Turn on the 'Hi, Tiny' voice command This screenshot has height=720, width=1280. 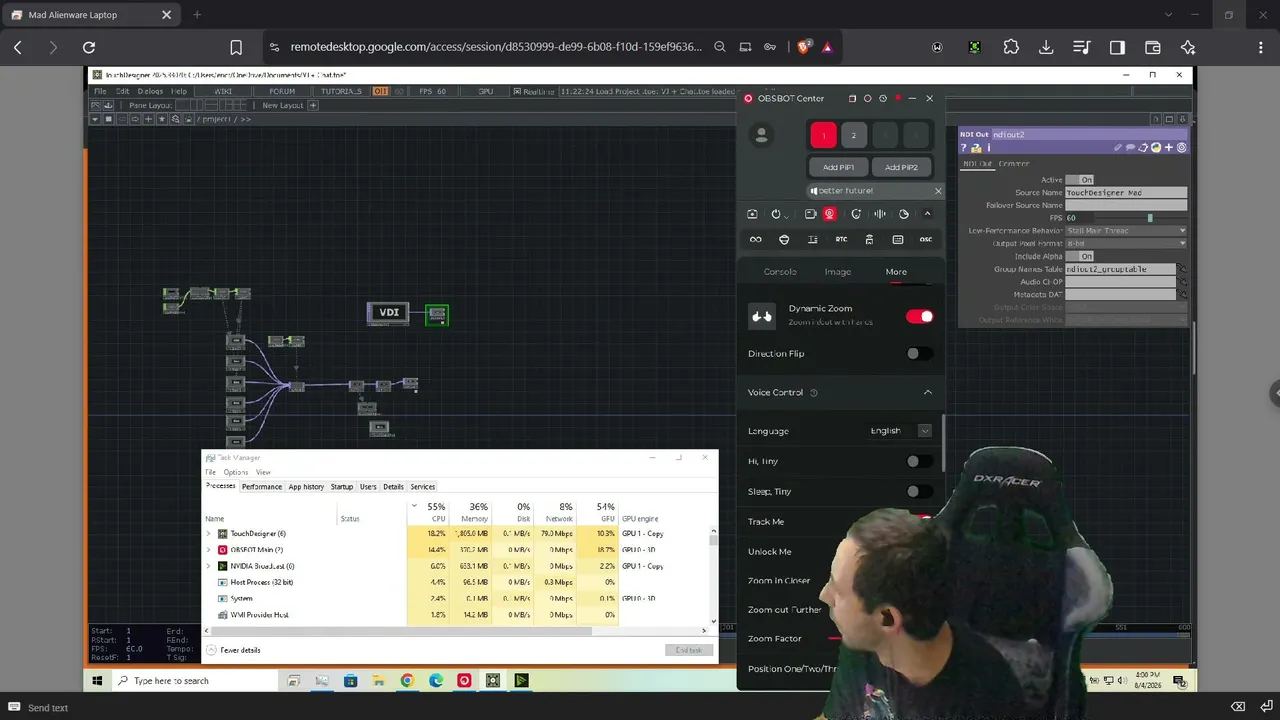tap(919, 461)
